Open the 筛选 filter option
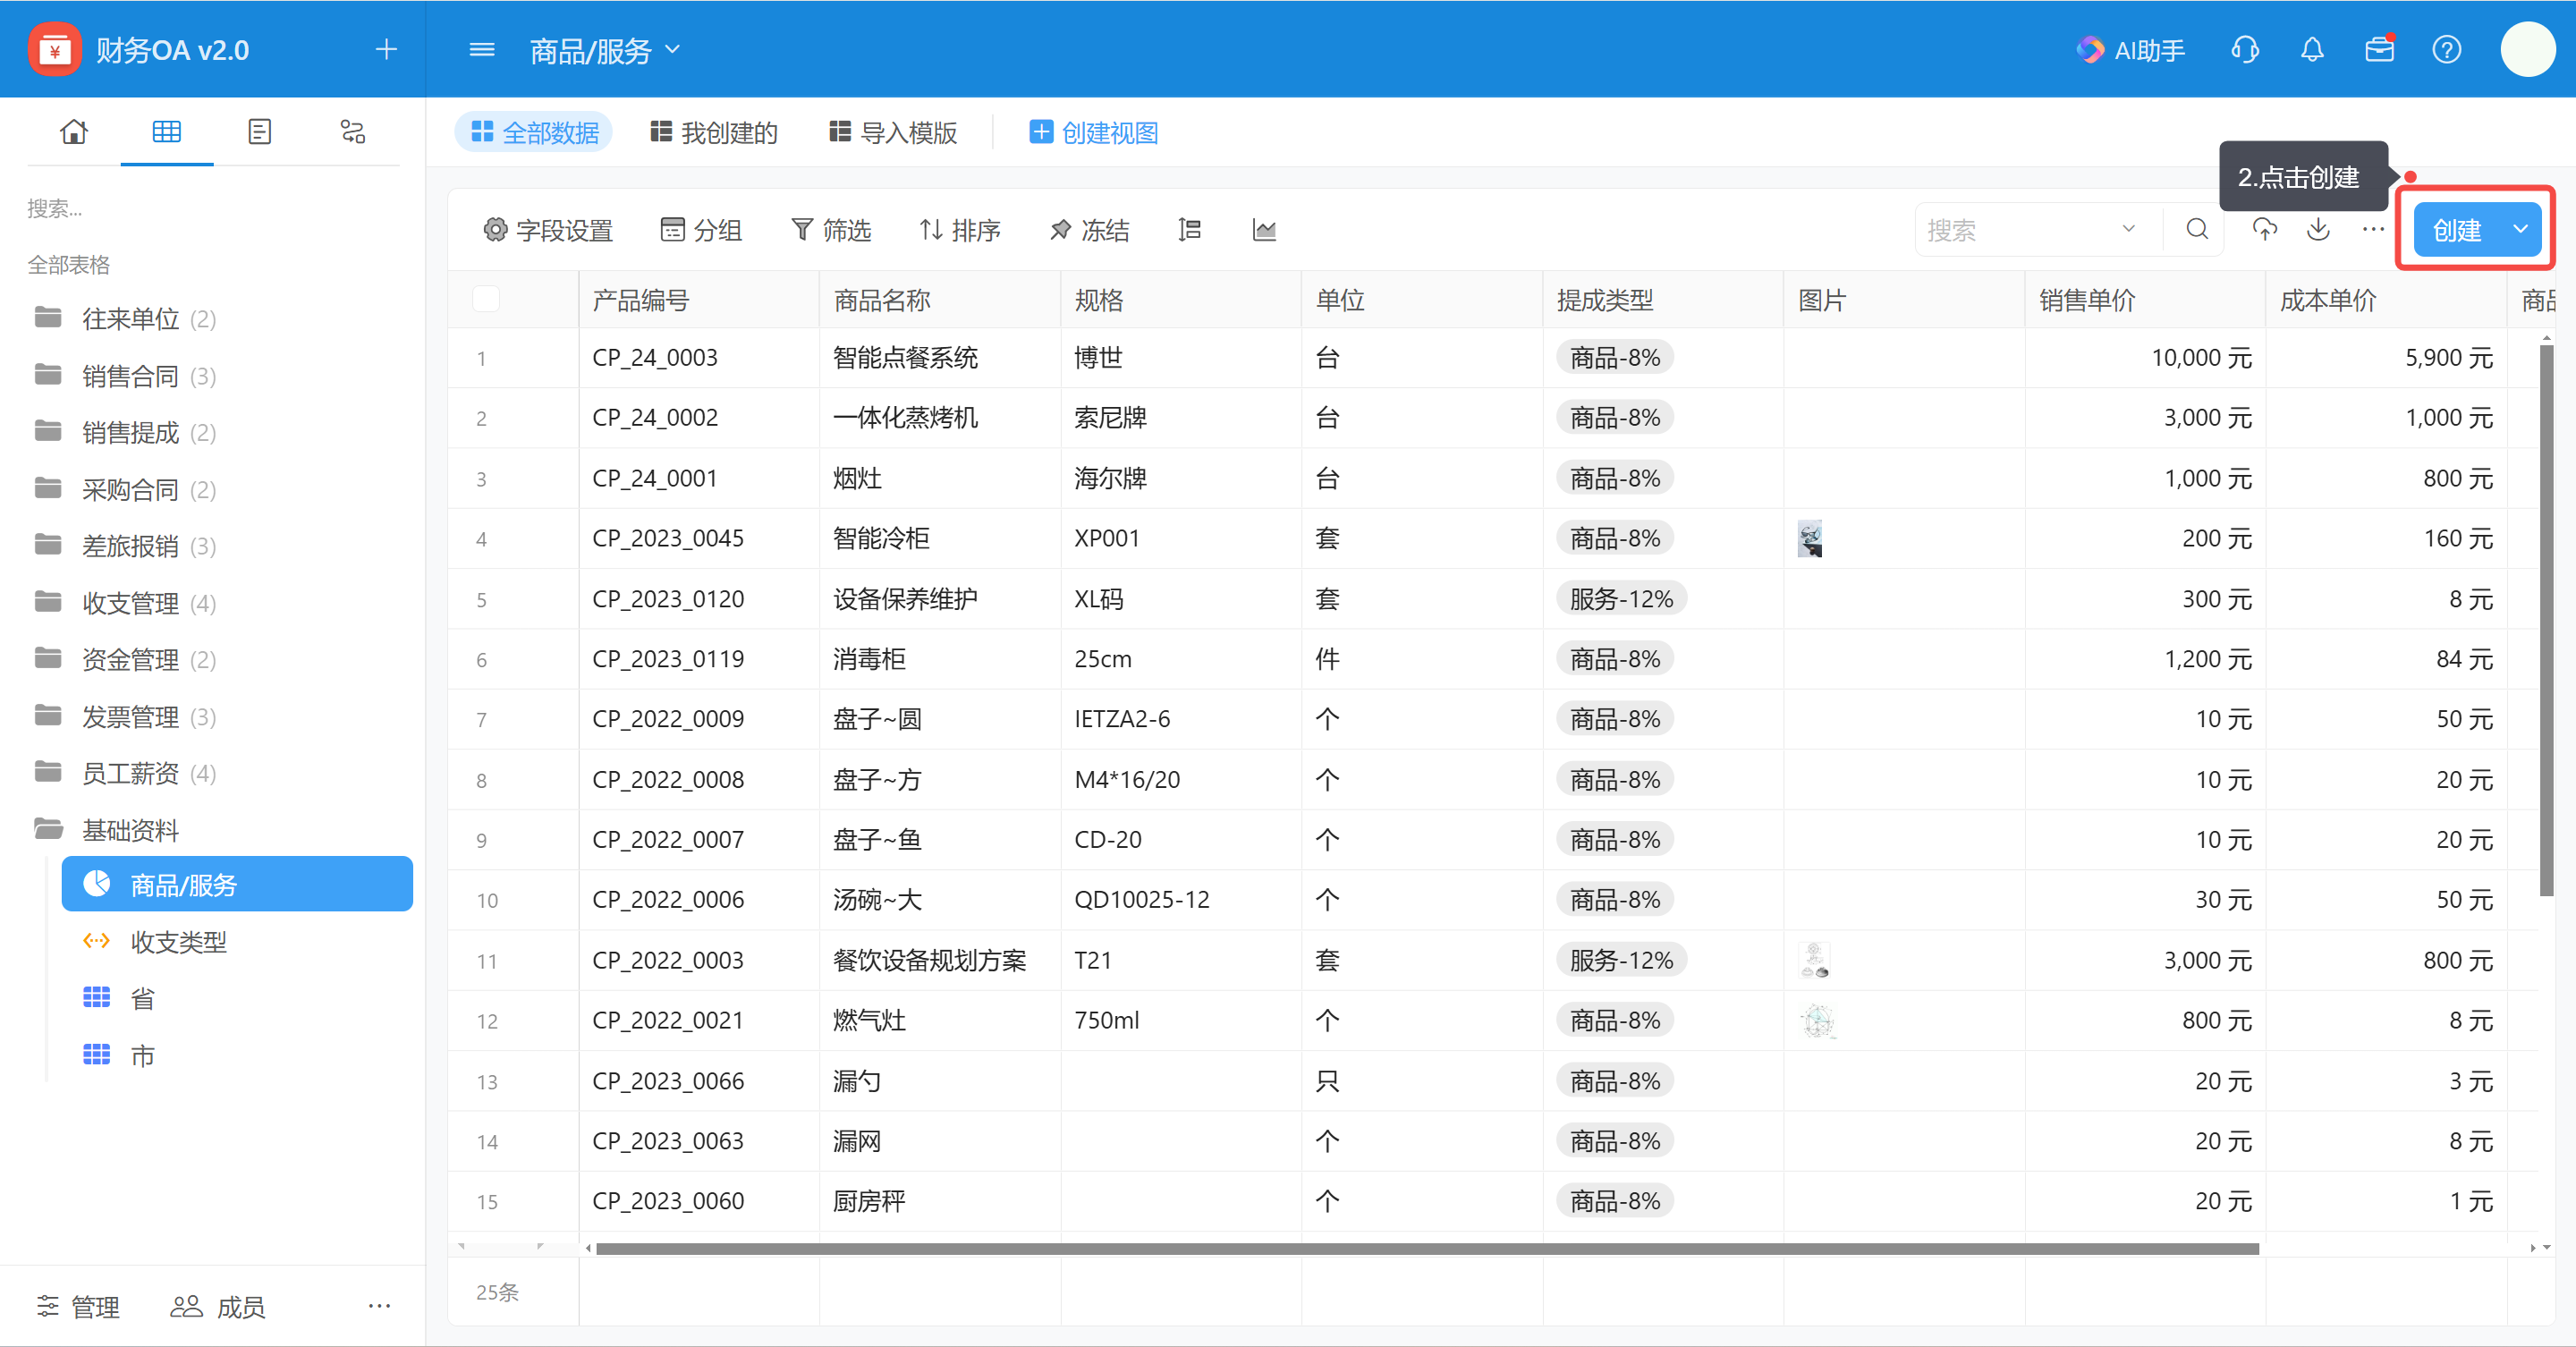The image size is (2576, 1347). pyautogui.click(x=831, y=230)
